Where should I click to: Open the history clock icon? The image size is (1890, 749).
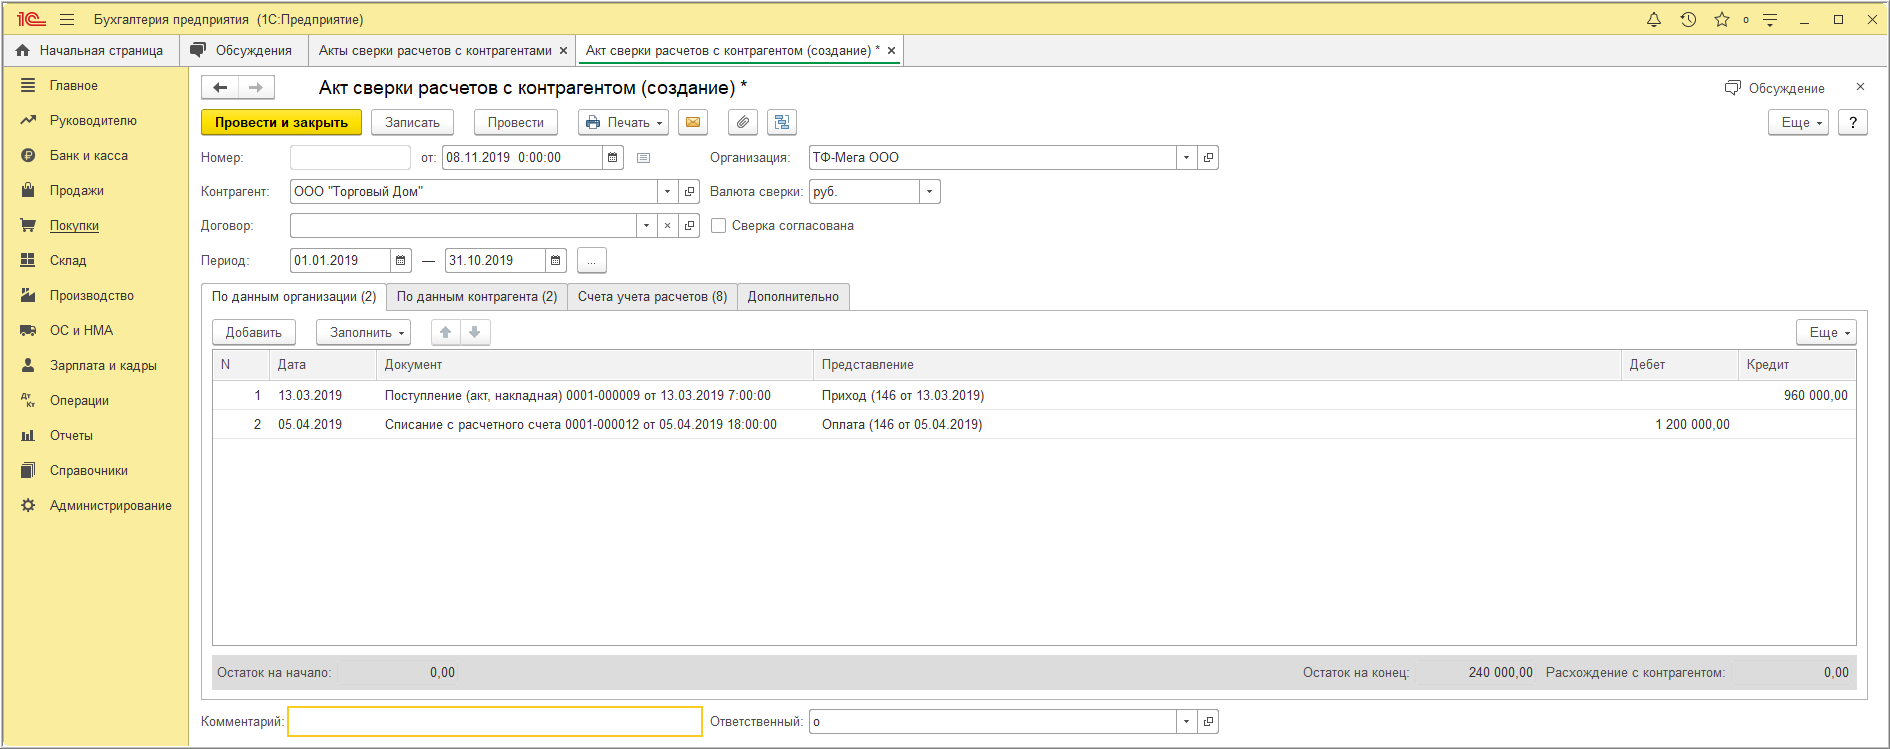(1688, 20)
